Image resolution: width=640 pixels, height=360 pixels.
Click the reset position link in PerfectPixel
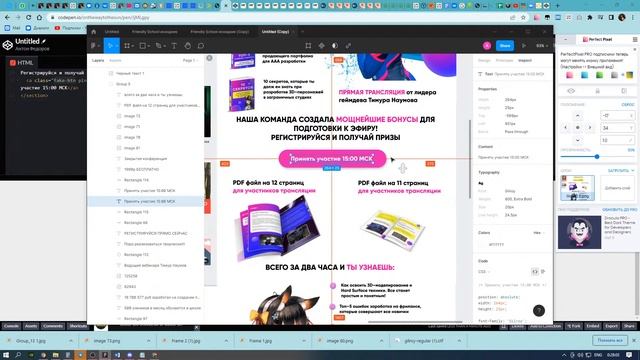click(x=628, y=104)
